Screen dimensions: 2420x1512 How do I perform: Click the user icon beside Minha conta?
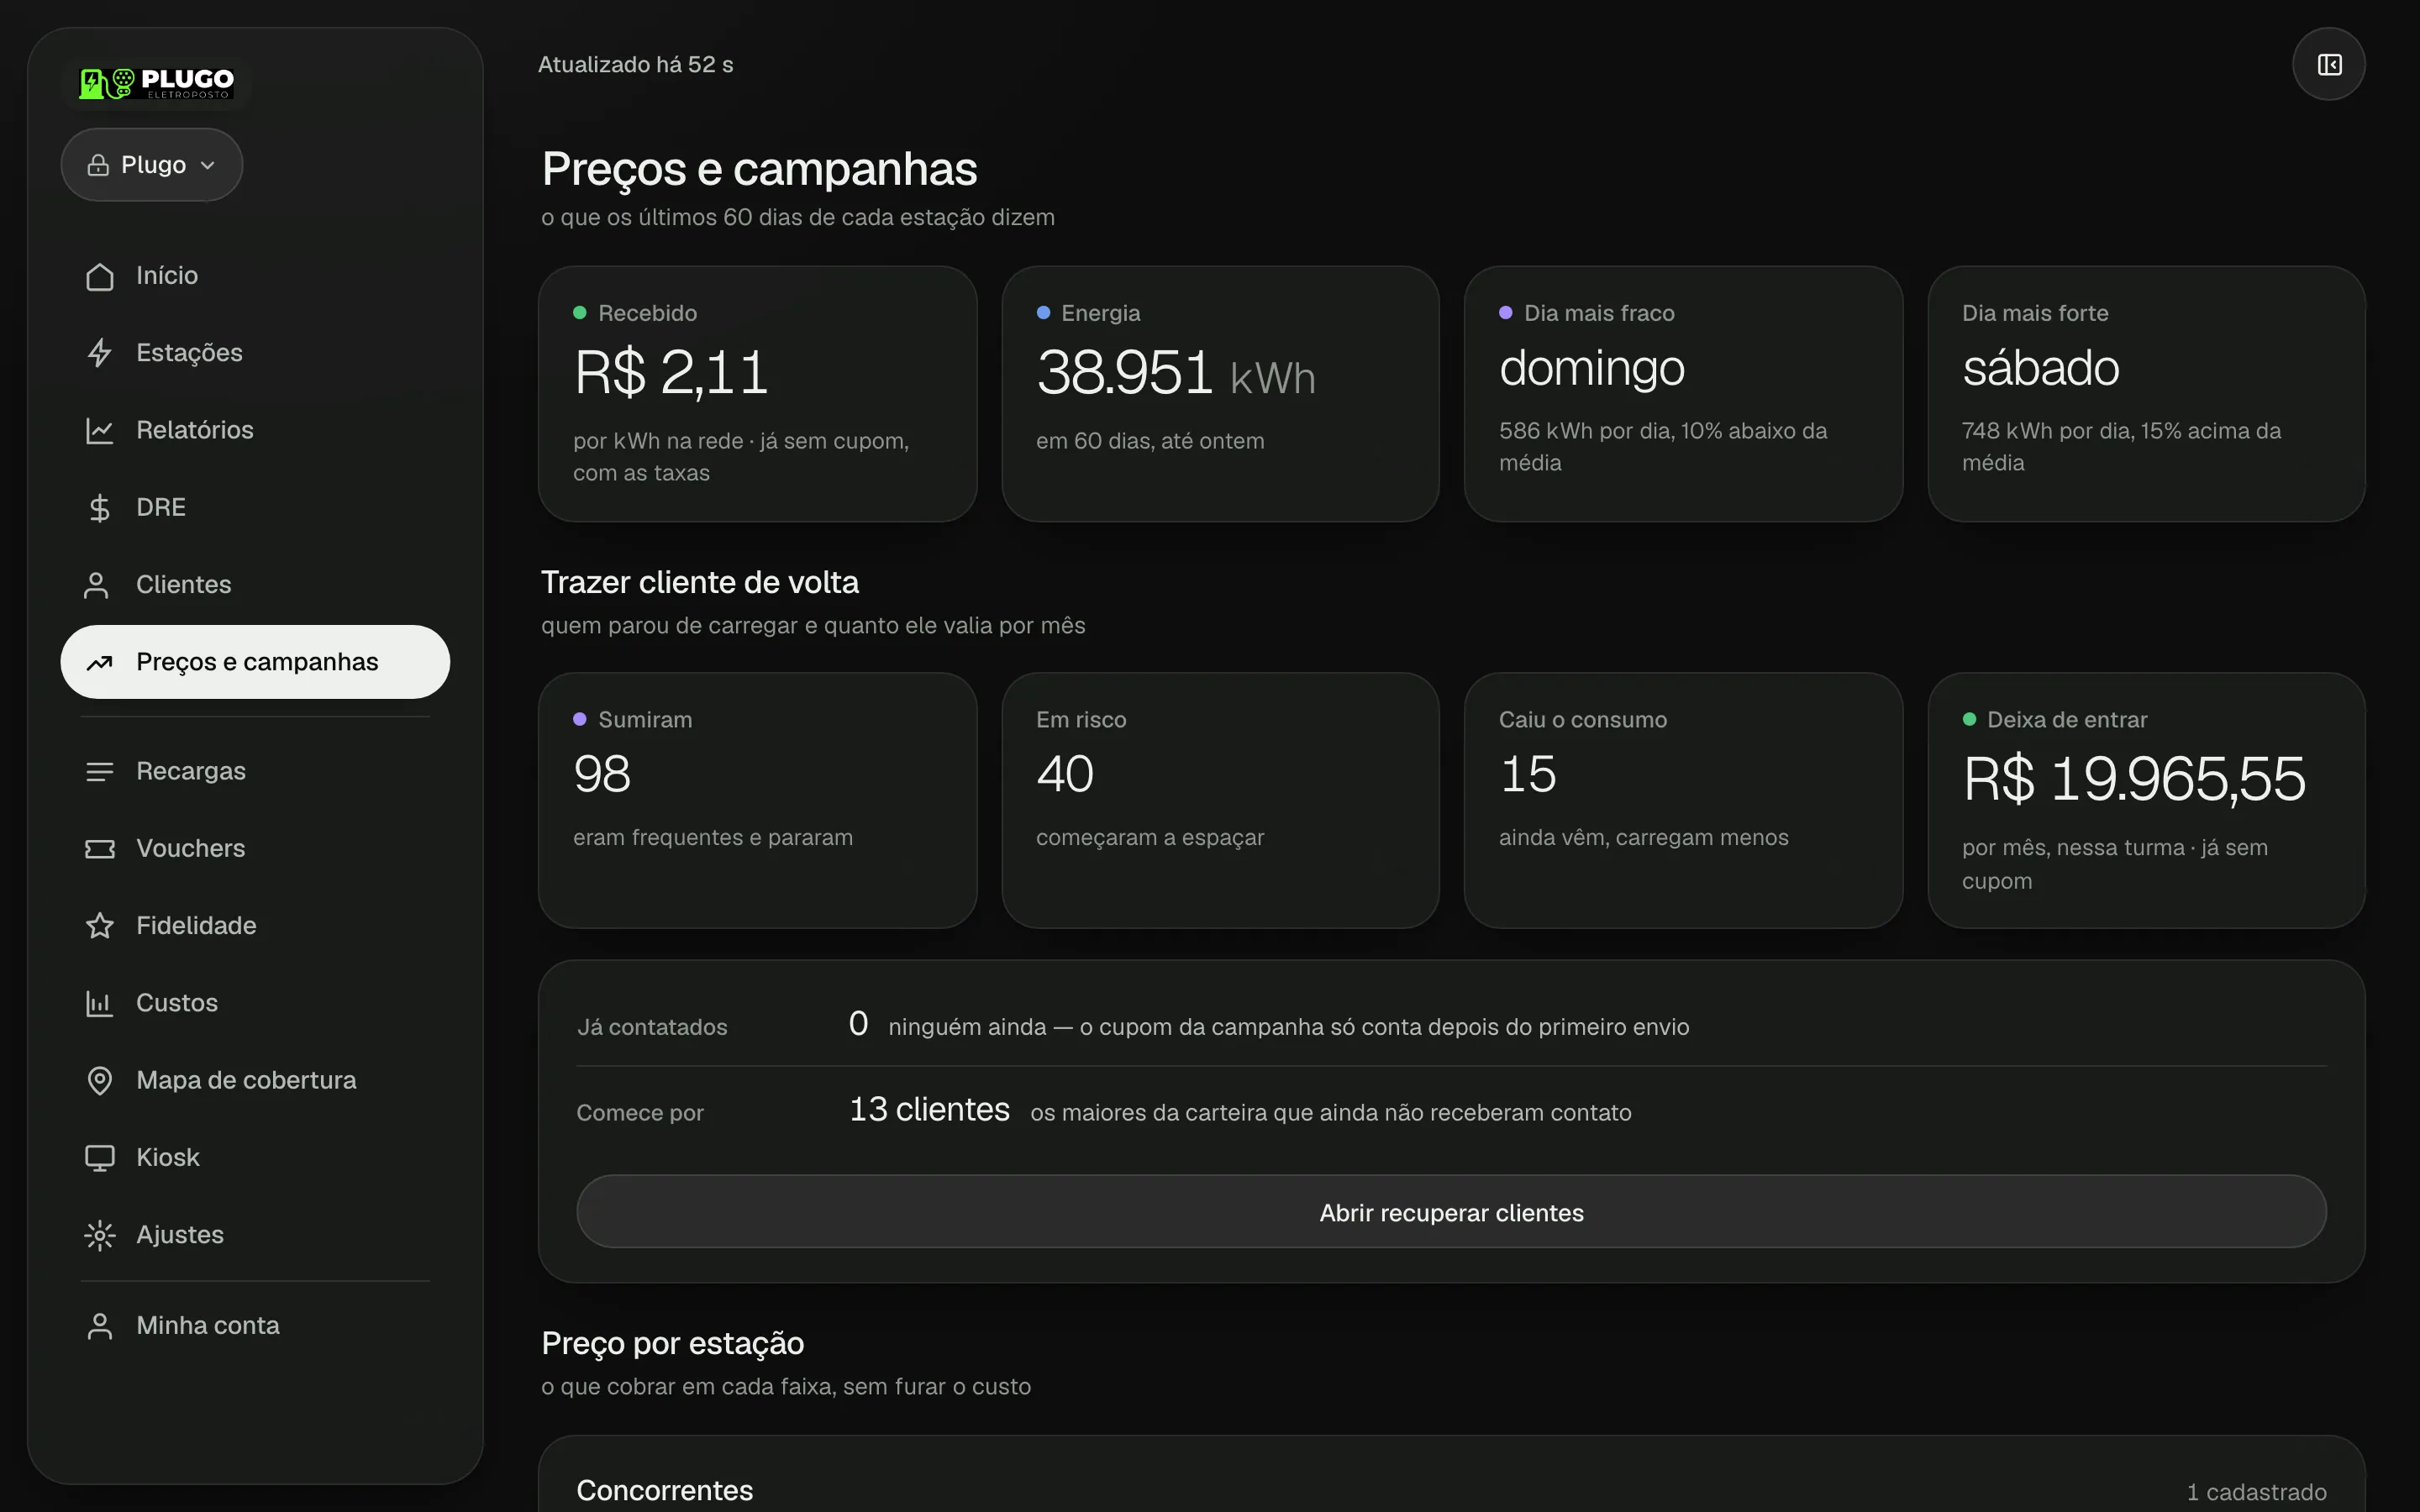(x=99, y=1326)
